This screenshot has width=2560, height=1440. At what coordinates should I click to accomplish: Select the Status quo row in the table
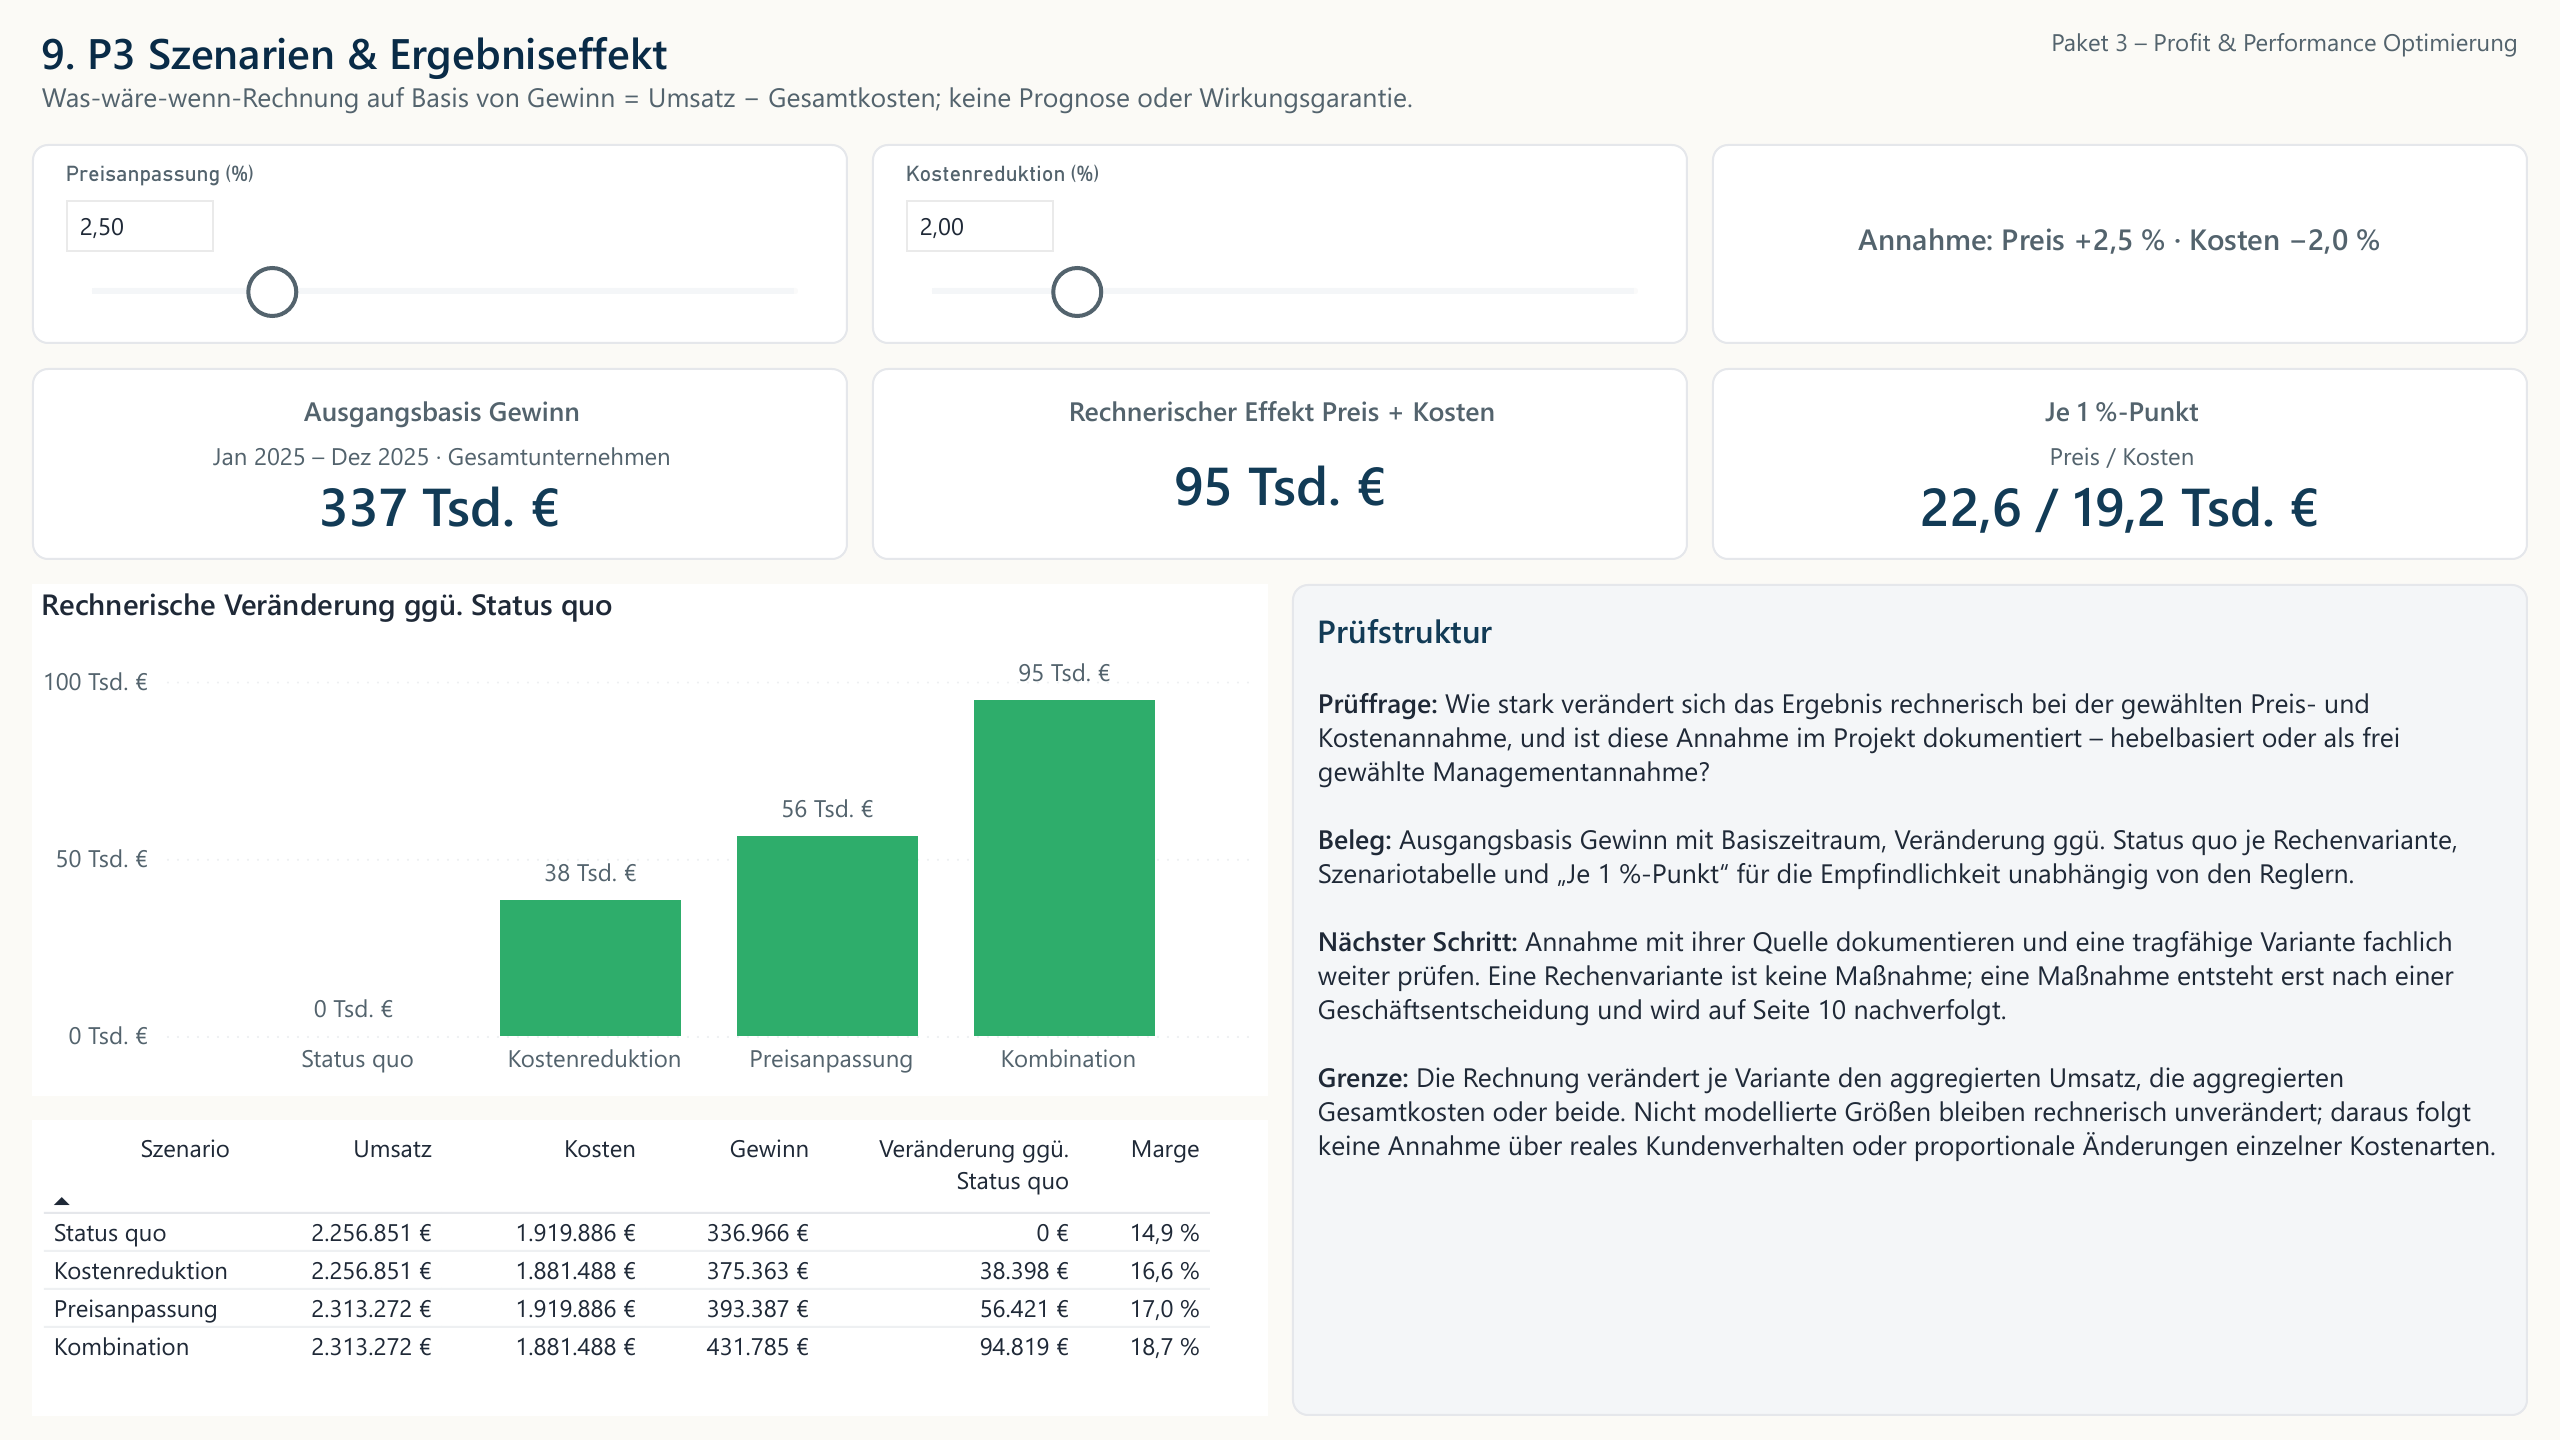coord(627,1233)
